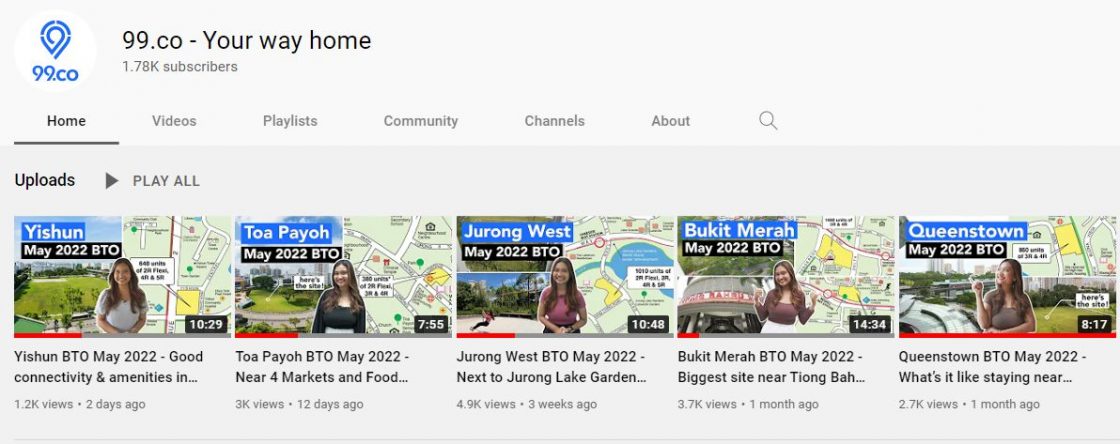Image resolution: width=1120 pixels, height=444 pixels.
Task: Open the Channels tab
Action: [554, 121]
